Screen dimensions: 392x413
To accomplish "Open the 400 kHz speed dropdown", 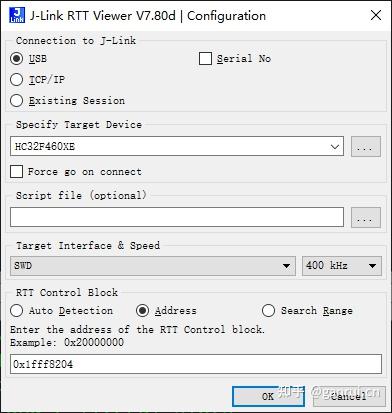I will point(342,266).
